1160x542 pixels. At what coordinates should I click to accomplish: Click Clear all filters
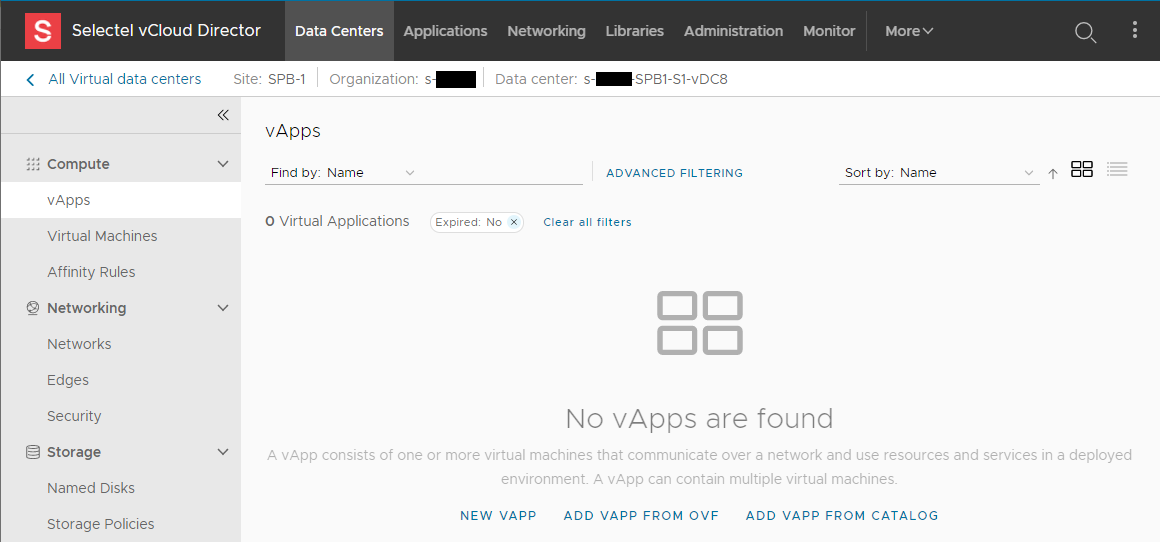click(587, 222)
